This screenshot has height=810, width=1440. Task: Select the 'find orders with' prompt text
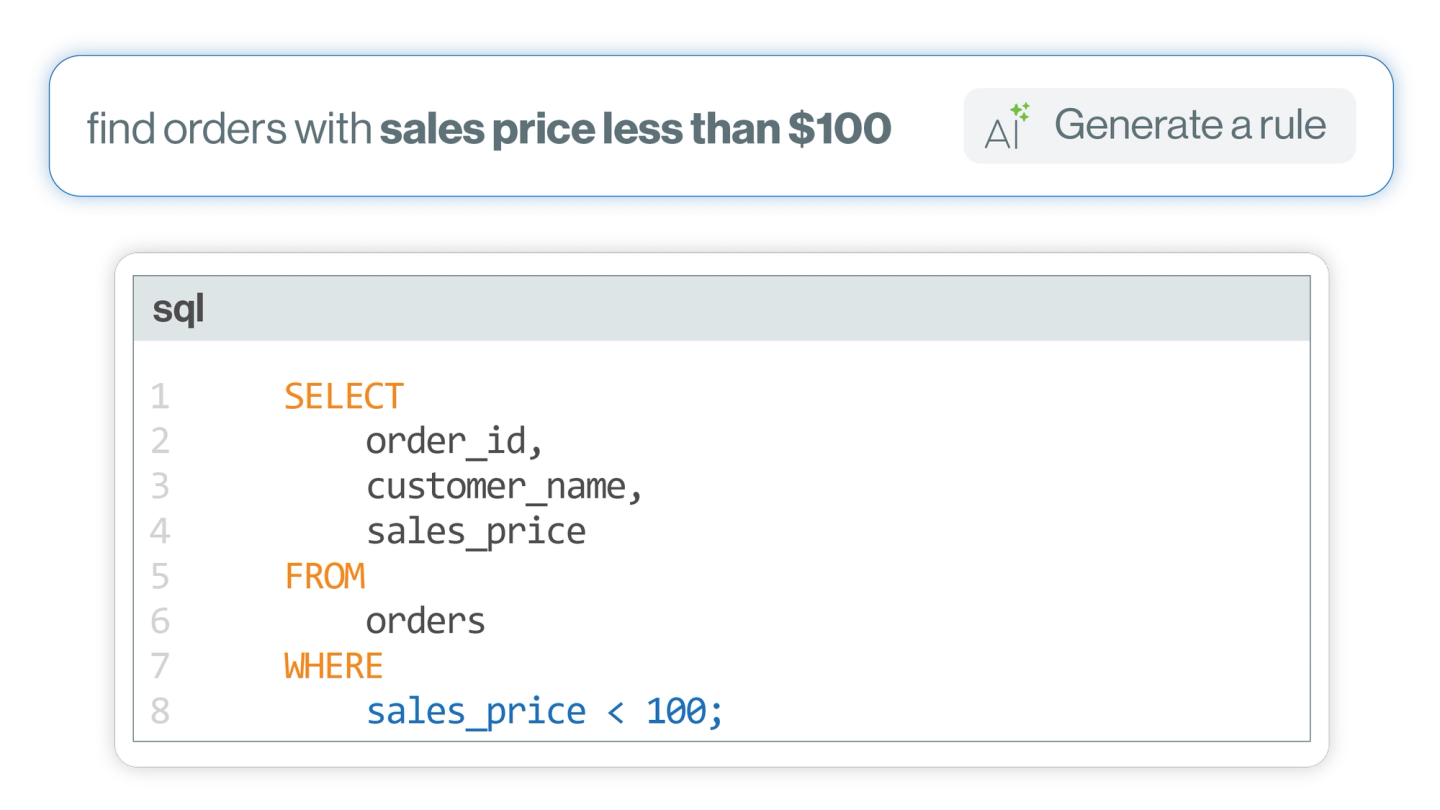click(229, 129)
